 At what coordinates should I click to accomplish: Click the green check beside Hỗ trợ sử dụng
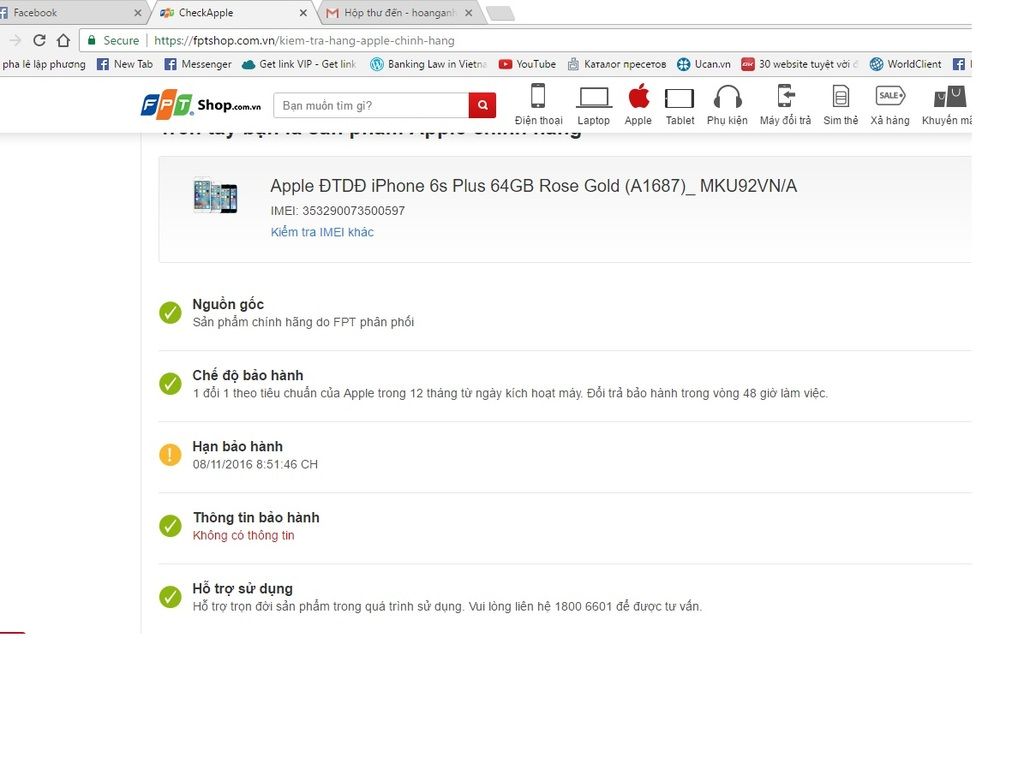click(x=170, y=597)
